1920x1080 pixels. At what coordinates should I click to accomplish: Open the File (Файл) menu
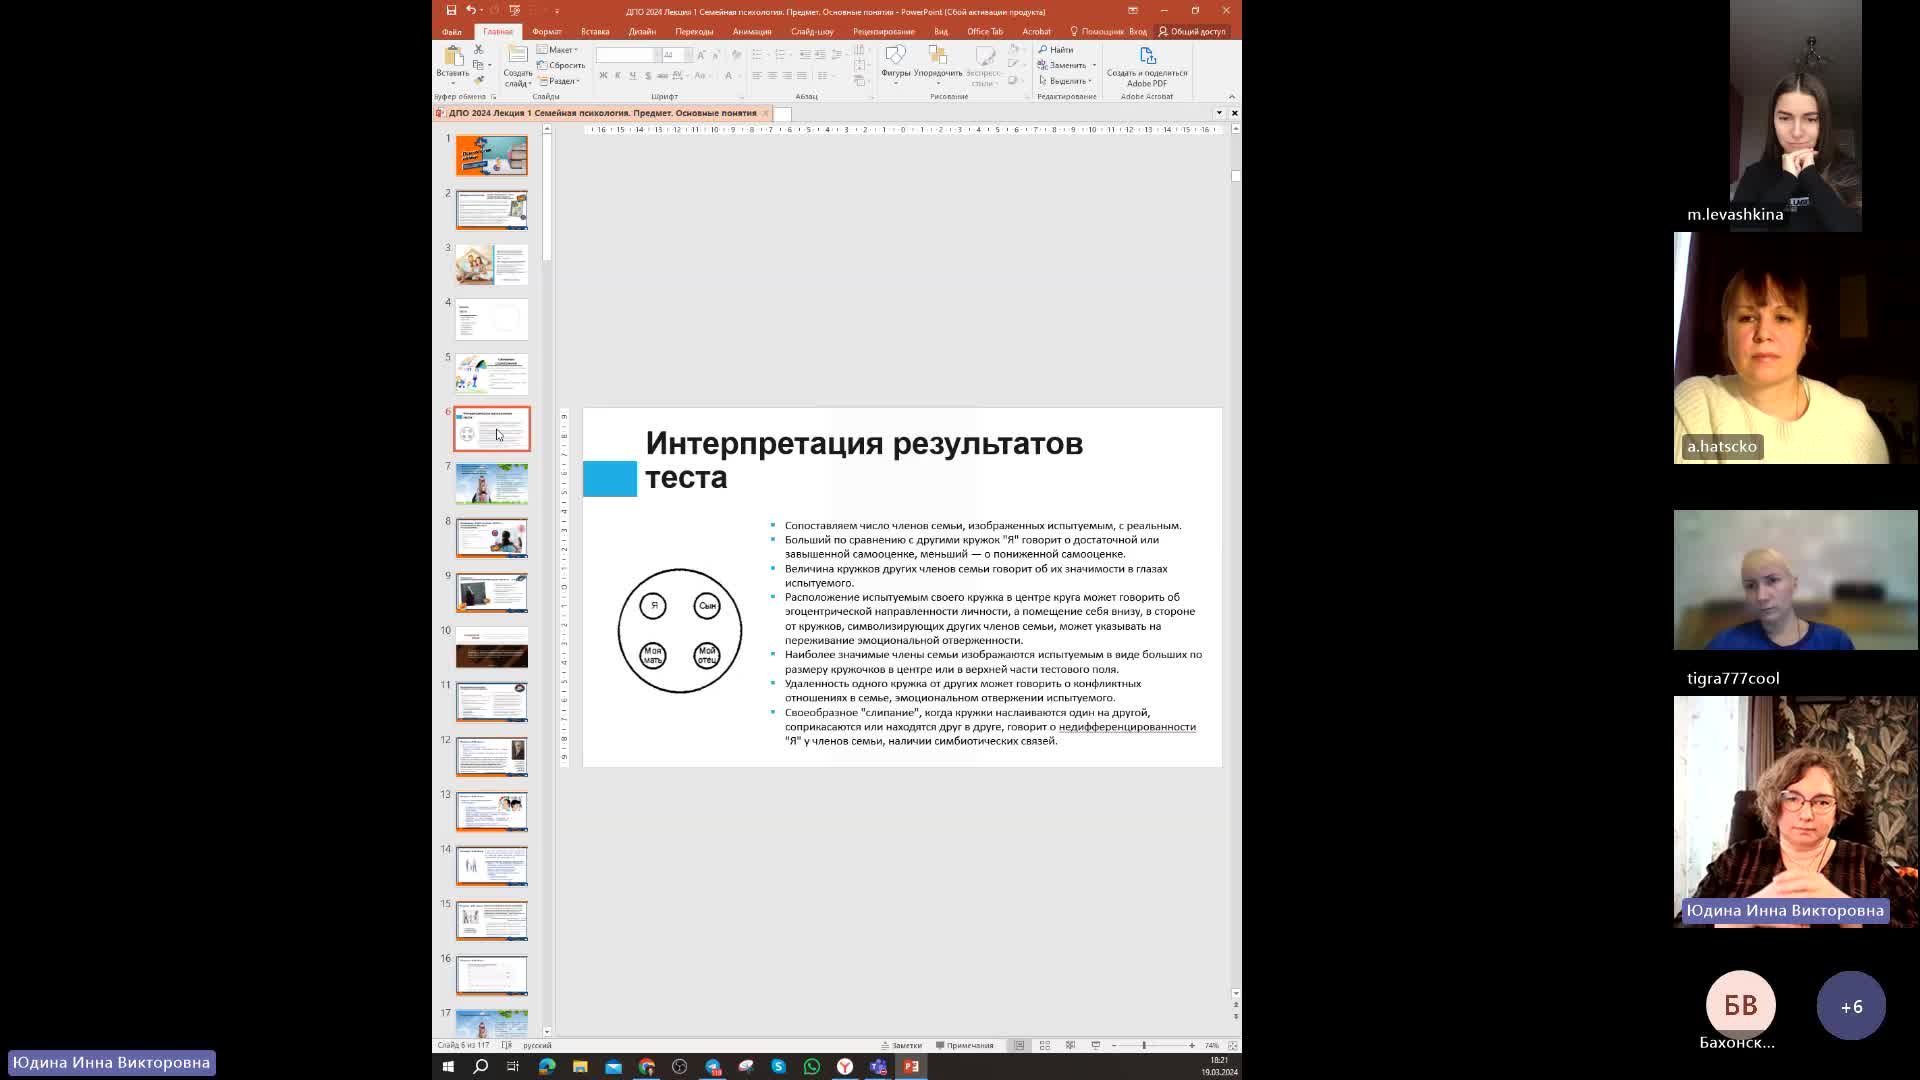click(x=452, y=31)
